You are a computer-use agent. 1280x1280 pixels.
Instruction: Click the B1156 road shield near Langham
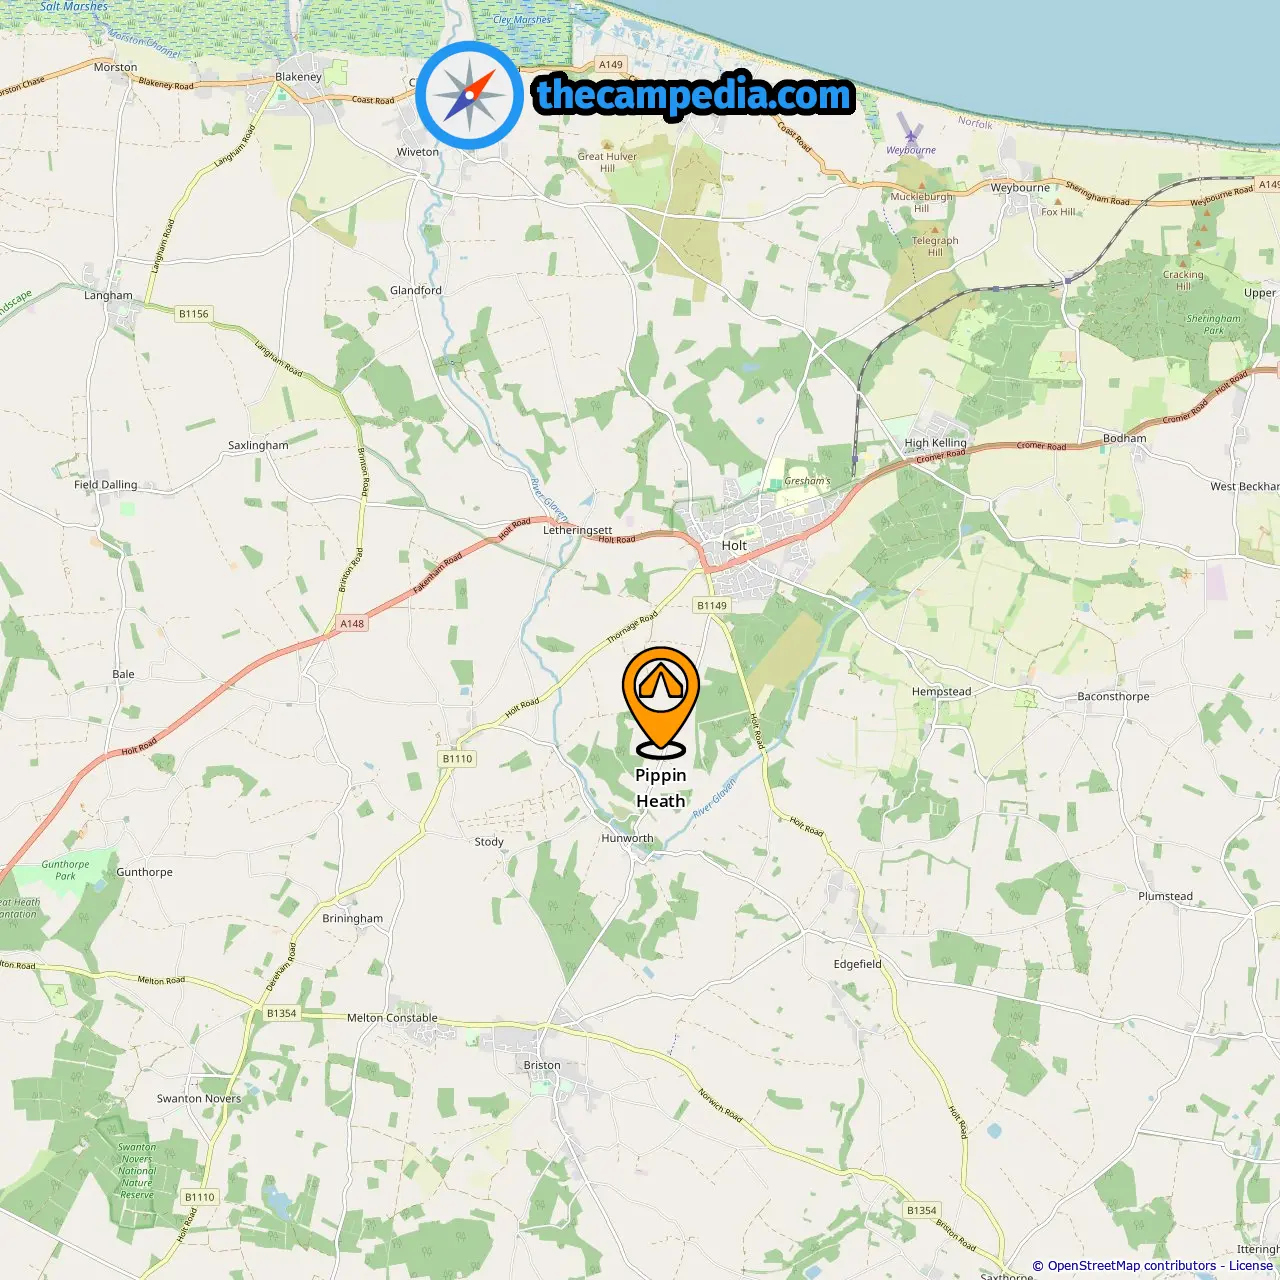pyautogui.click(x=194, y=313)
